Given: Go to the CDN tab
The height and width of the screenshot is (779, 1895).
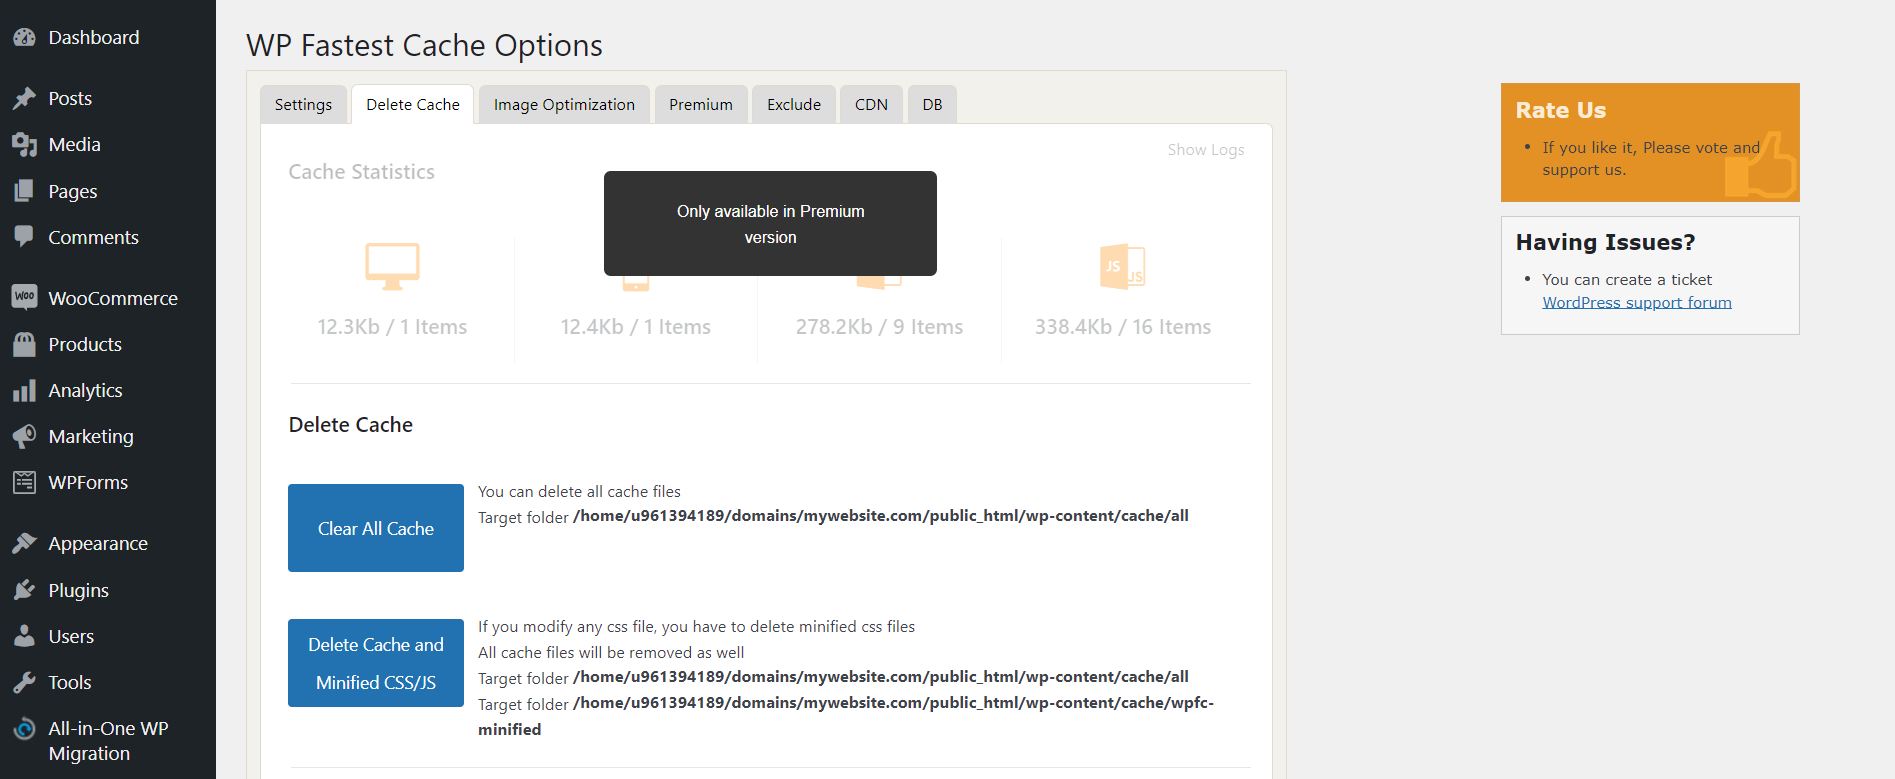Looking at the screenshot, I should pos(871,105).
